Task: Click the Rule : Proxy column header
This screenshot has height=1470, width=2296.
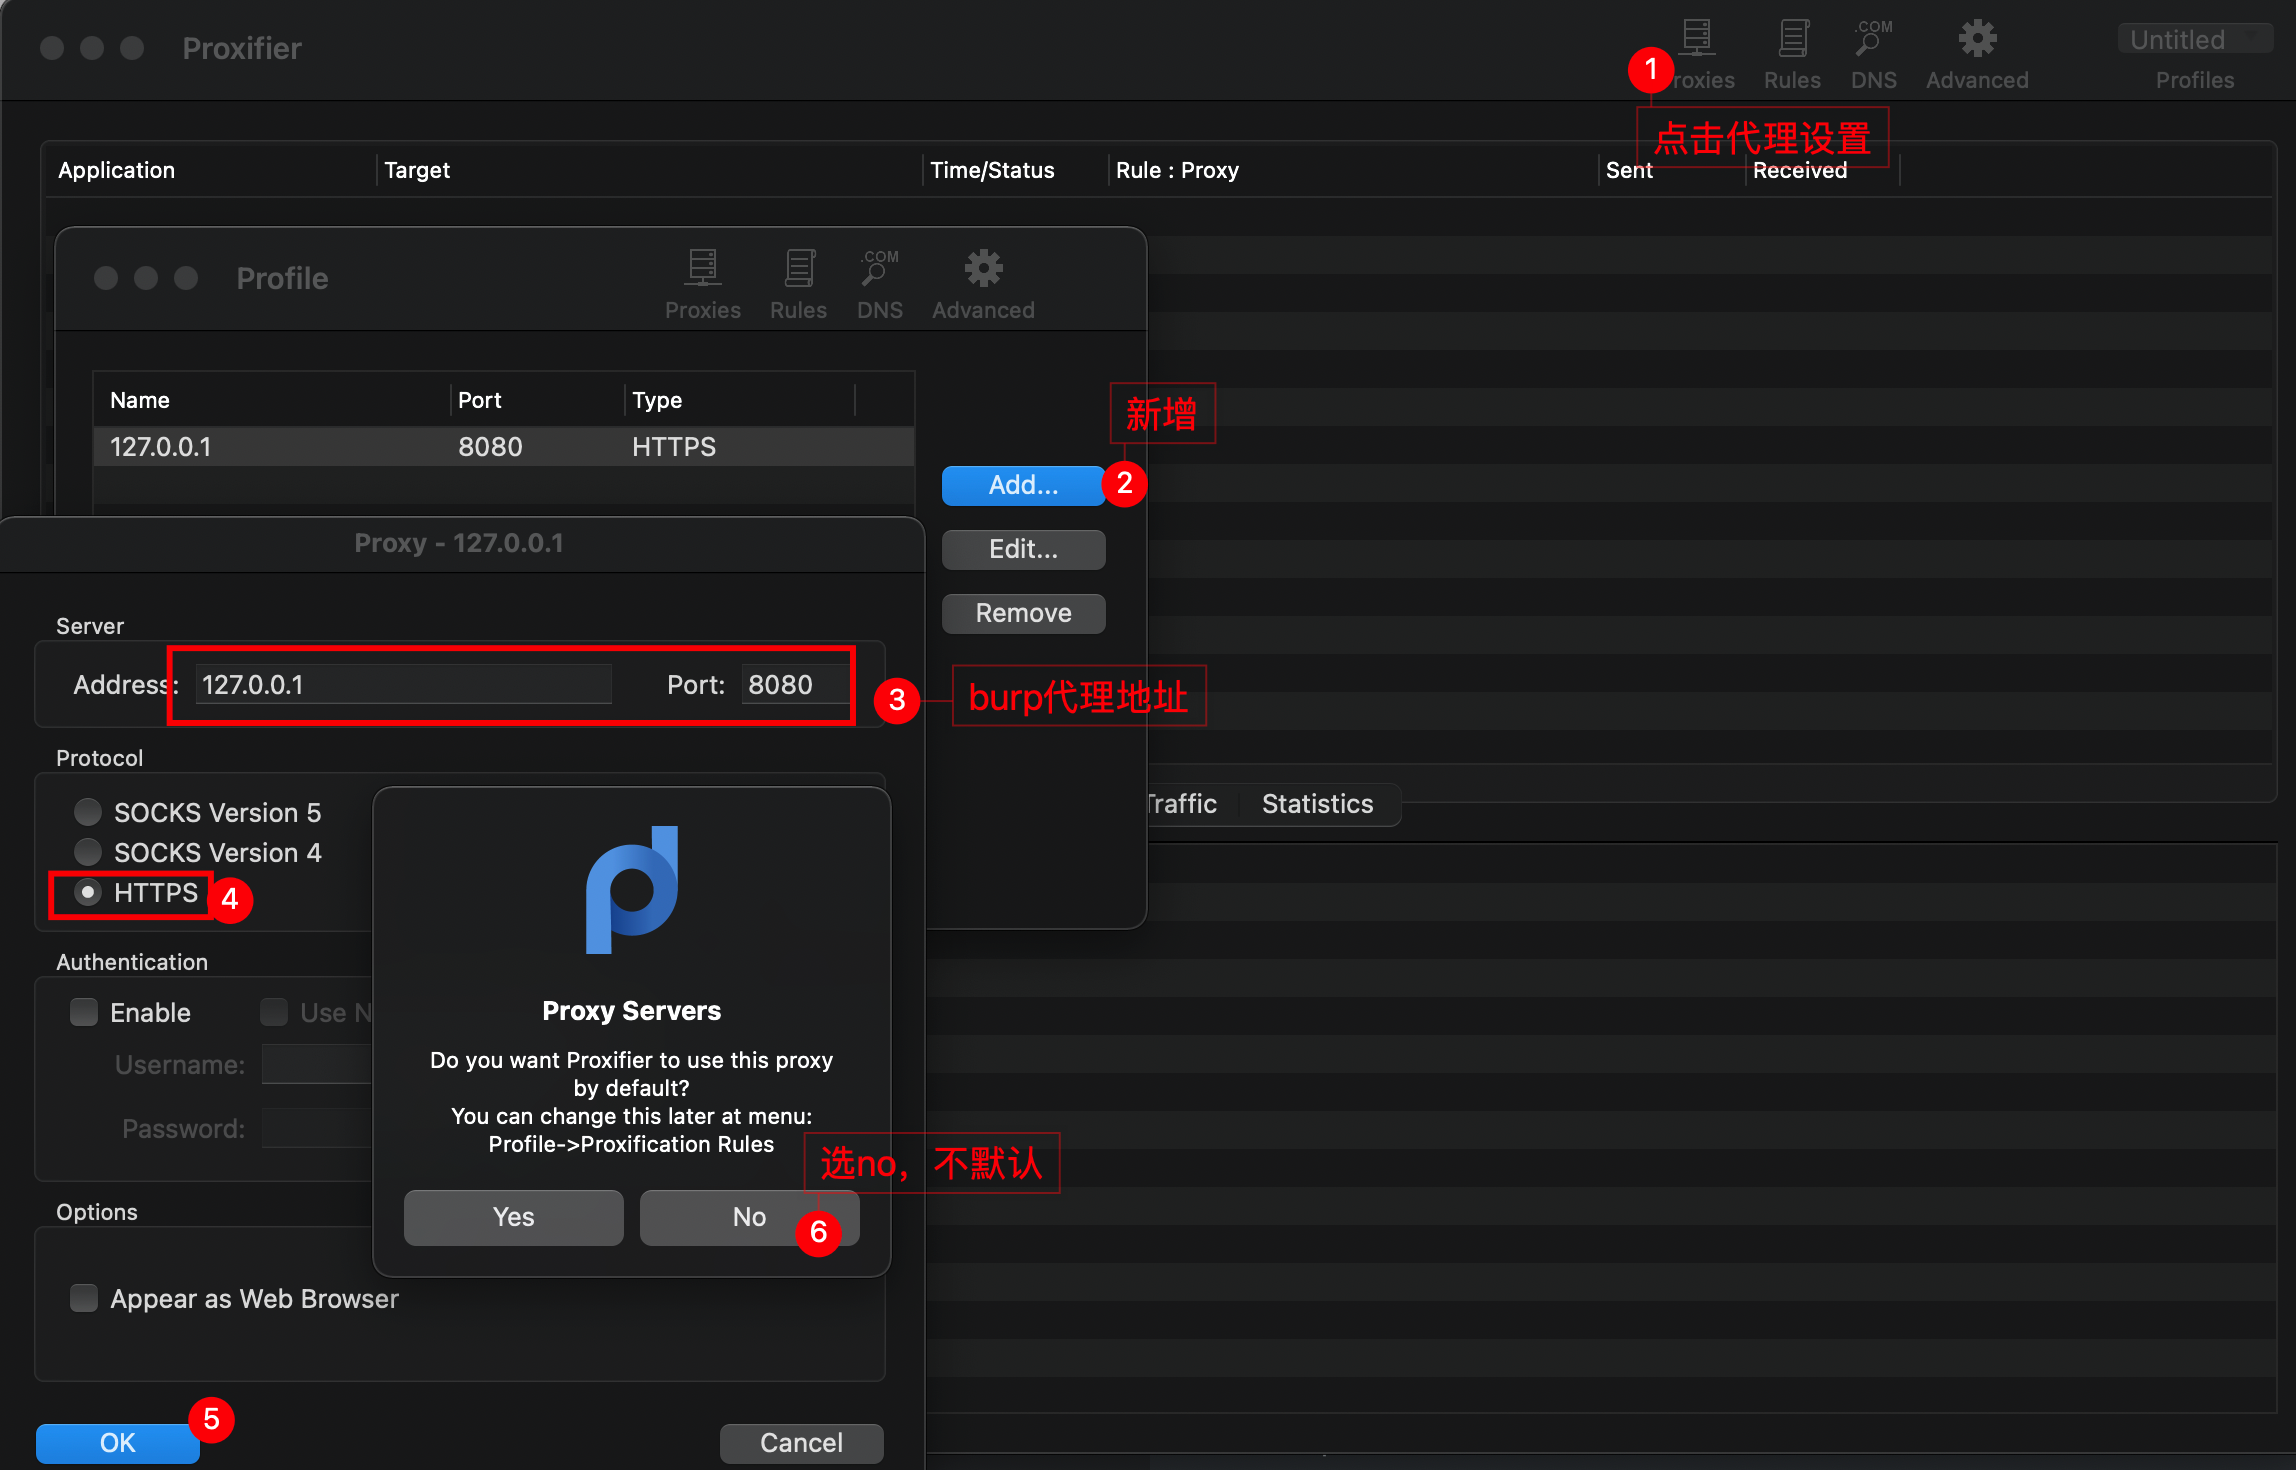Action: coord(1177,170)
